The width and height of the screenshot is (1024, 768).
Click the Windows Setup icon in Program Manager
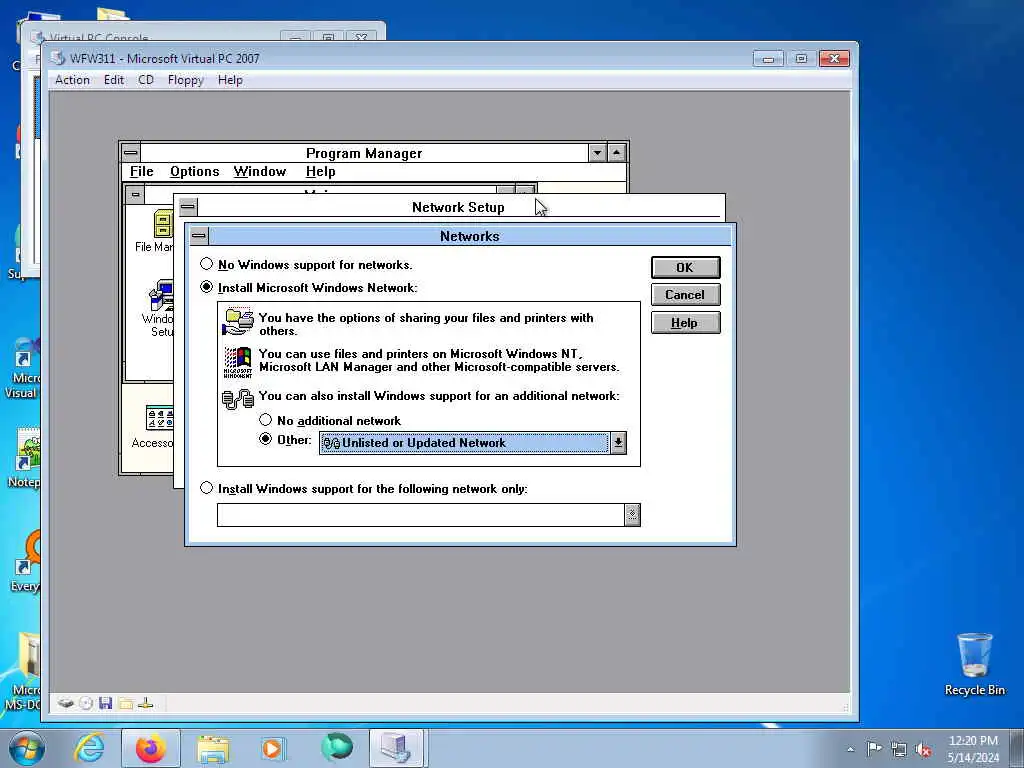click(x=161, y=295)
